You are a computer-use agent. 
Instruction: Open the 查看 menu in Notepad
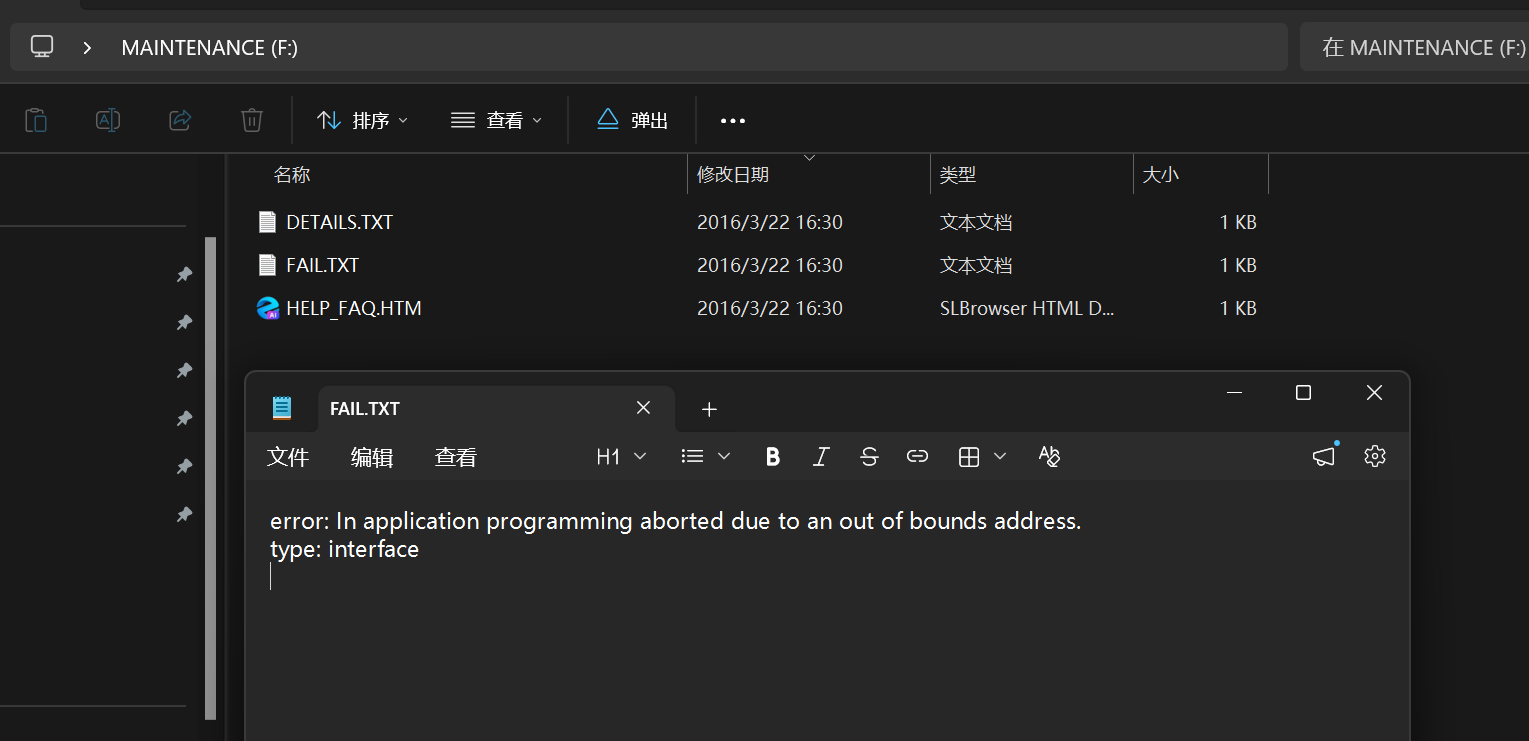456,457
